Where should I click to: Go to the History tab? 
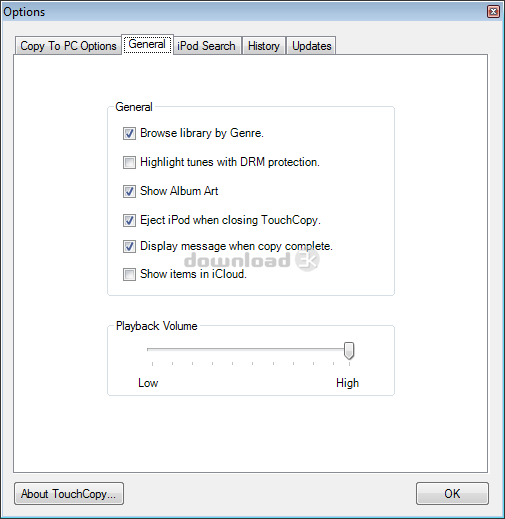pyautogui.click(x=264, y=46)
